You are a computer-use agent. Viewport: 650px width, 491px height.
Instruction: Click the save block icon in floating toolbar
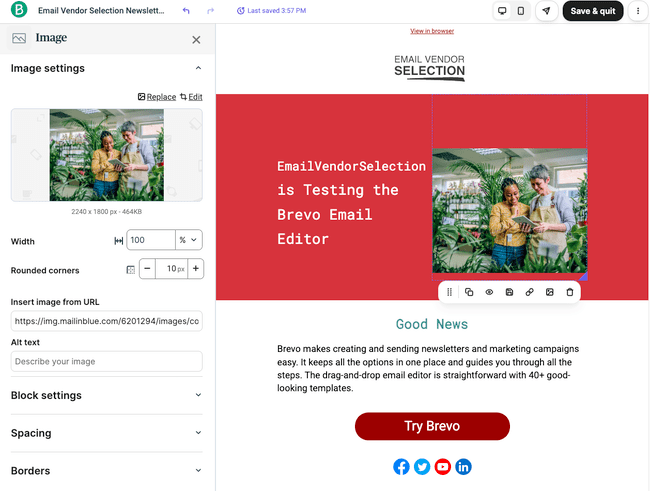click(x=509, y=292)
